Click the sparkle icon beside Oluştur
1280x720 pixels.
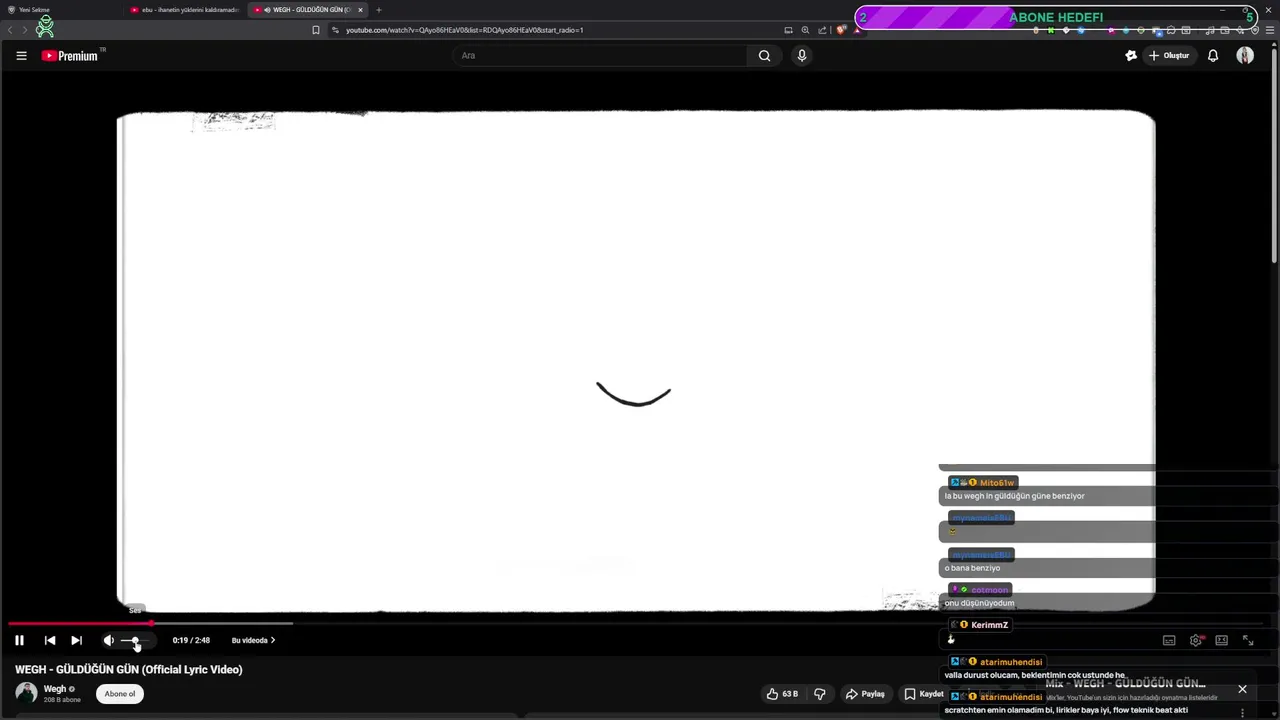(1131, 56)
